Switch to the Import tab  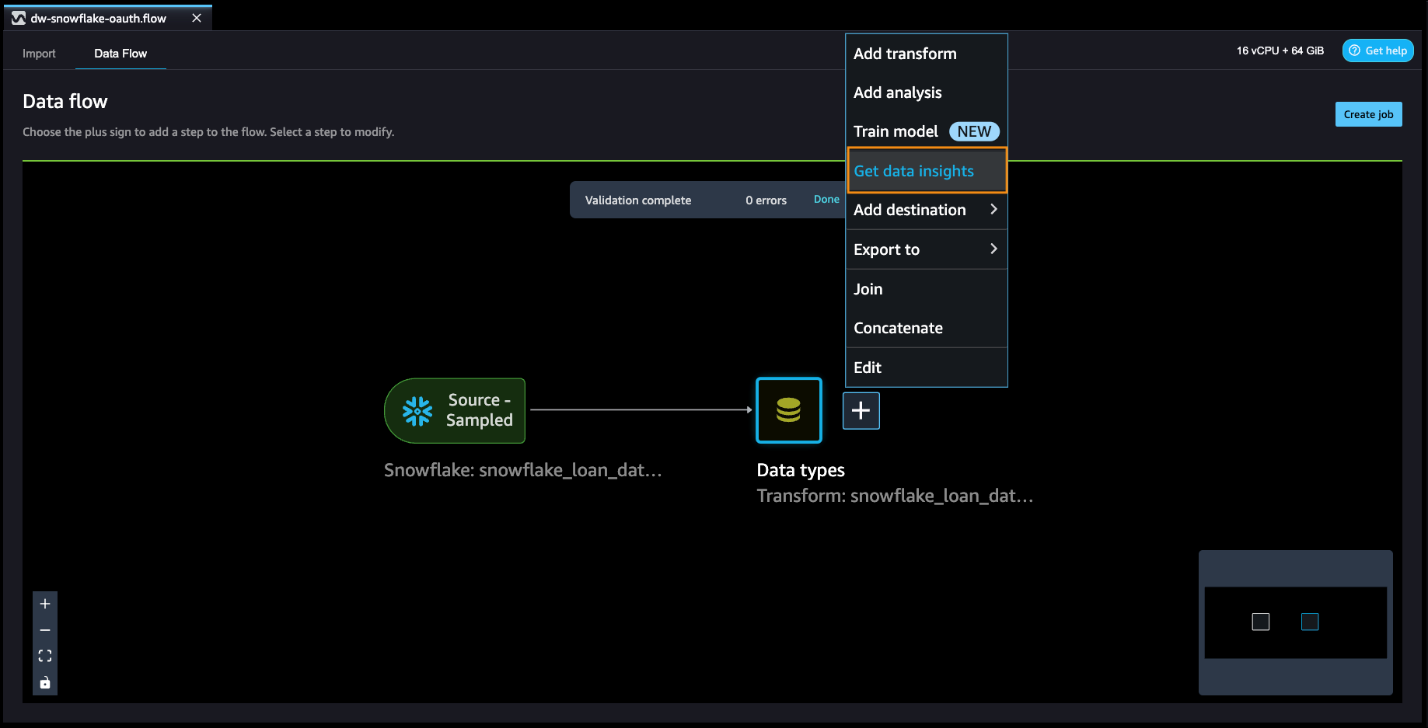click(x=39, y=53)
